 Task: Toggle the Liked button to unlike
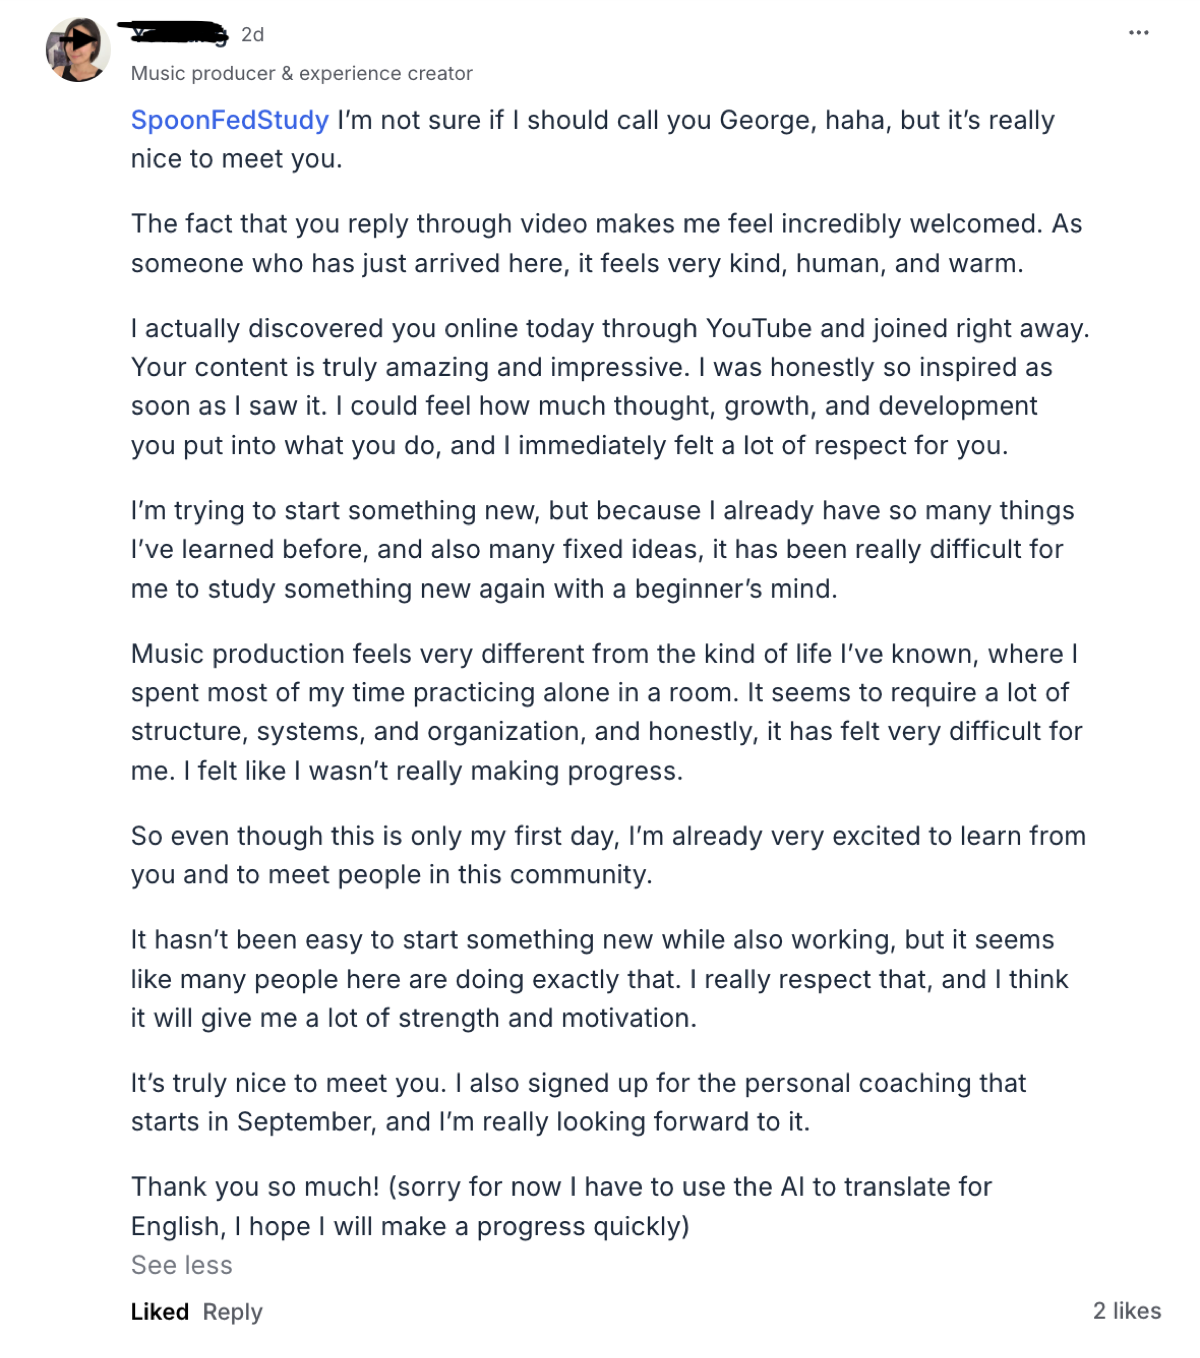[160, 1311]
